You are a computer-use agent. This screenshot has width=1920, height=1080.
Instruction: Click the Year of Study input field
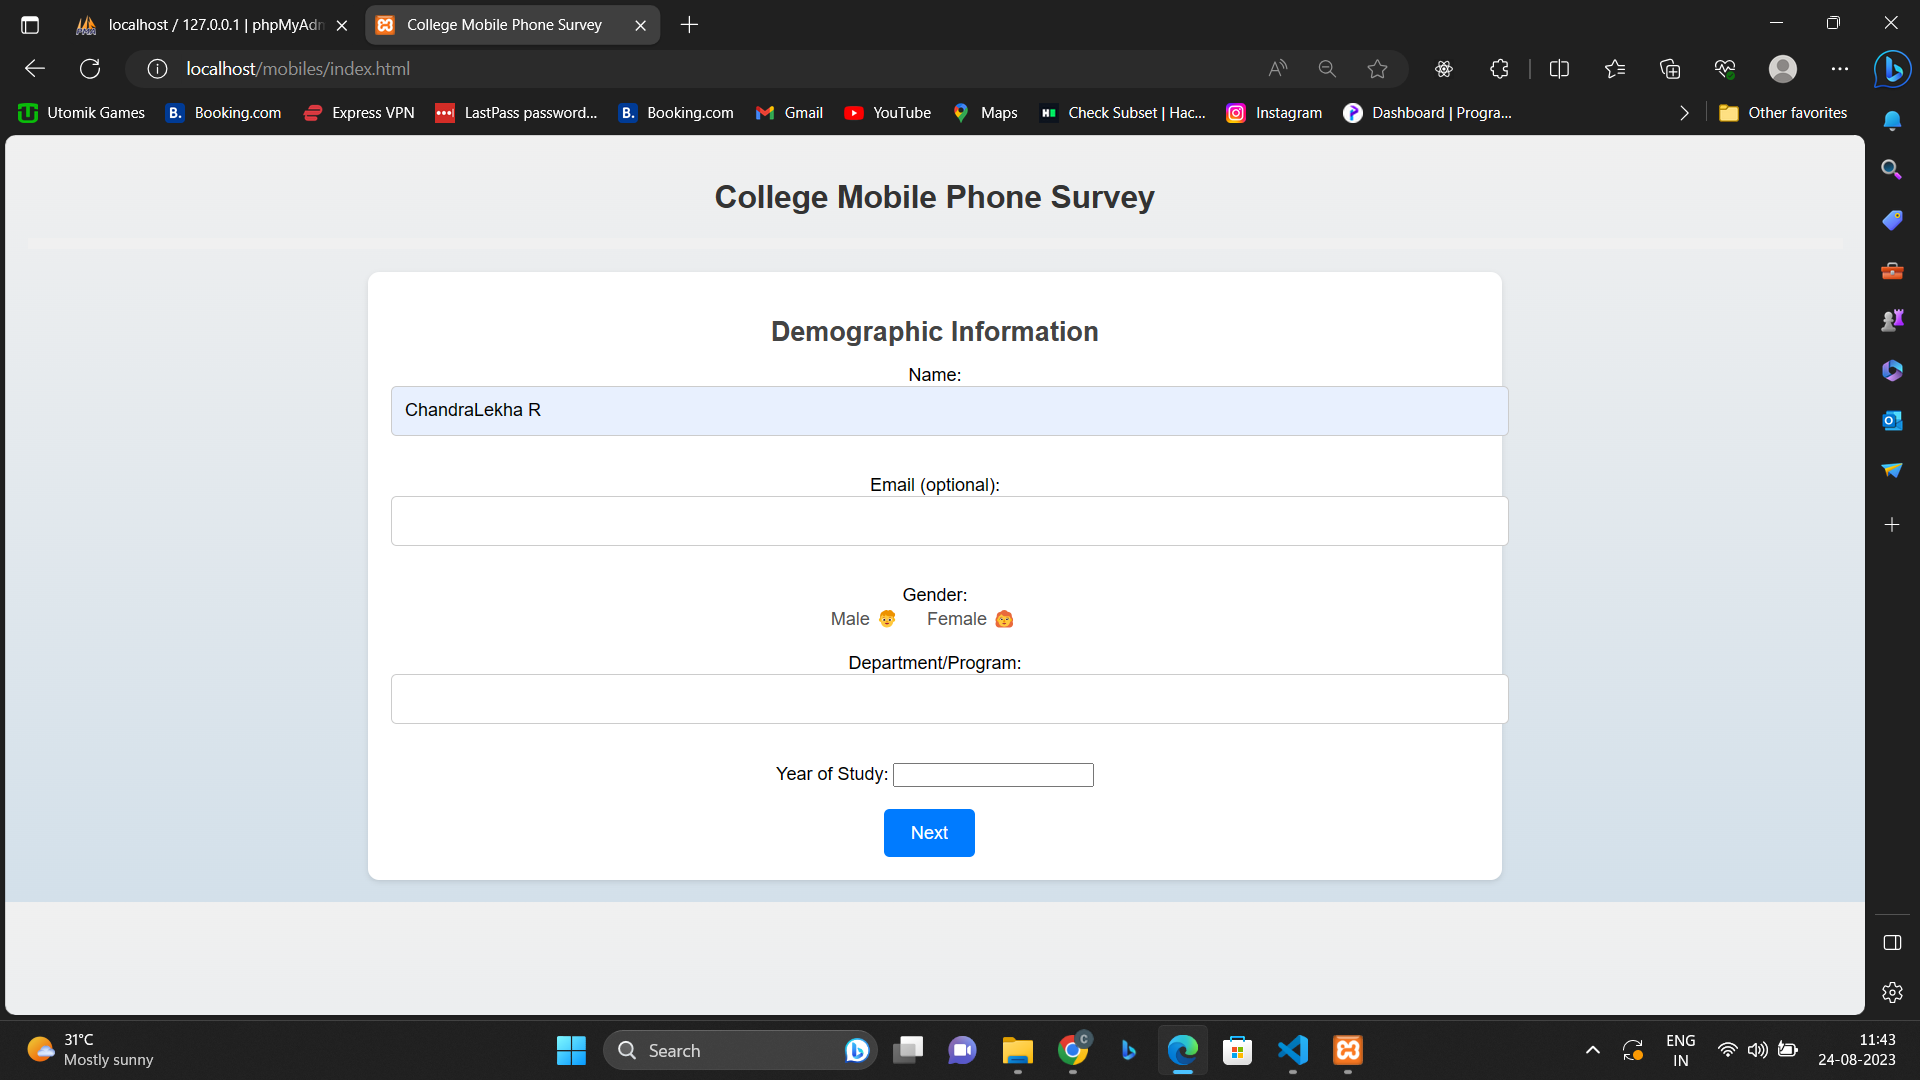[x=991, y=774]
